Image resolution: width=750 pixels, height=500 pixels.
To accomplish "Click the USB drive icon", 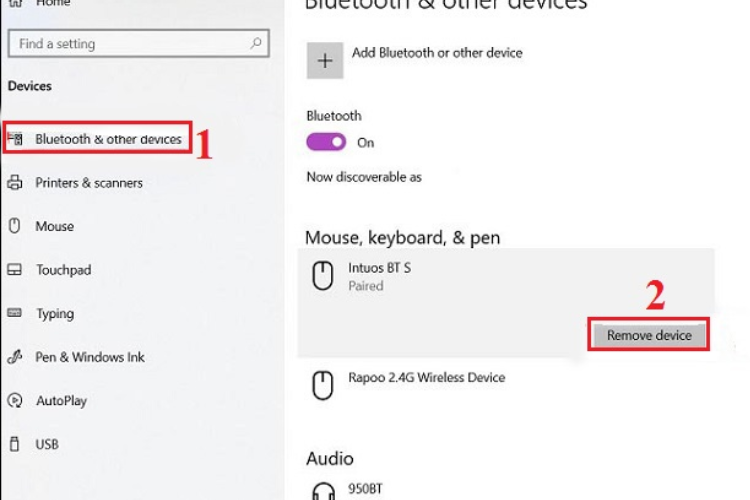I will click(x=15, y=444).
